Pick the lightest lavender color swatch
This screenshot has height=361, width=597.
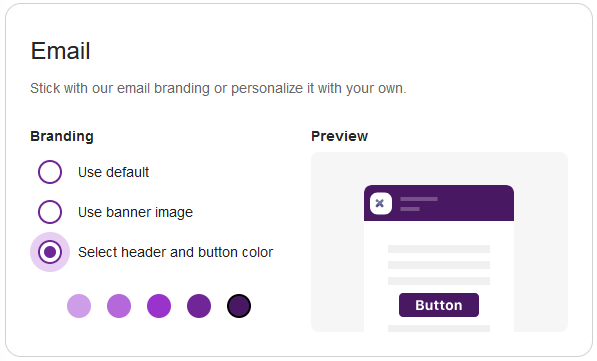(79, 306)
